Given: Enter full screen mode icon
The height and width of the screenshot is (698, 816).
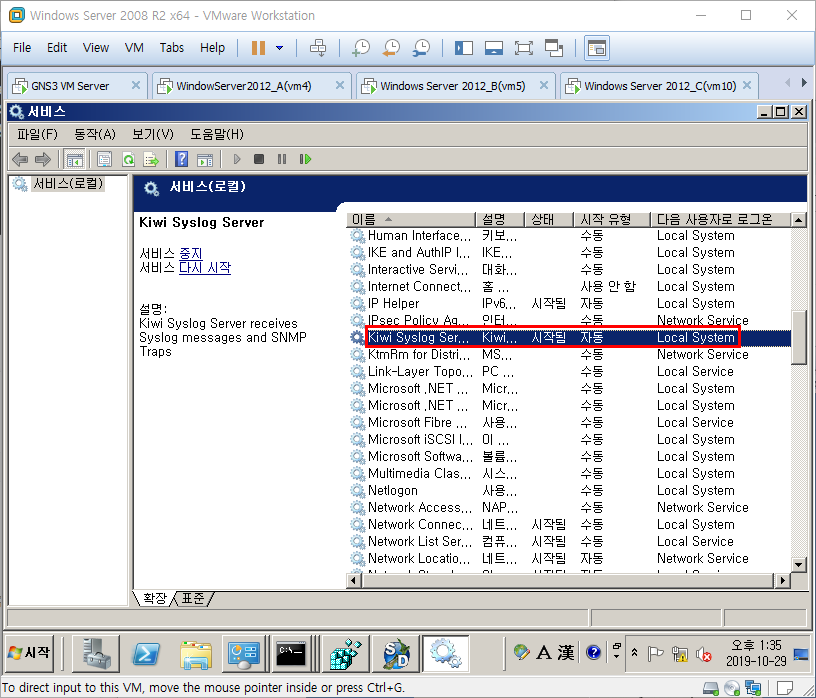Looking at the screenshot, I should 524,48.
